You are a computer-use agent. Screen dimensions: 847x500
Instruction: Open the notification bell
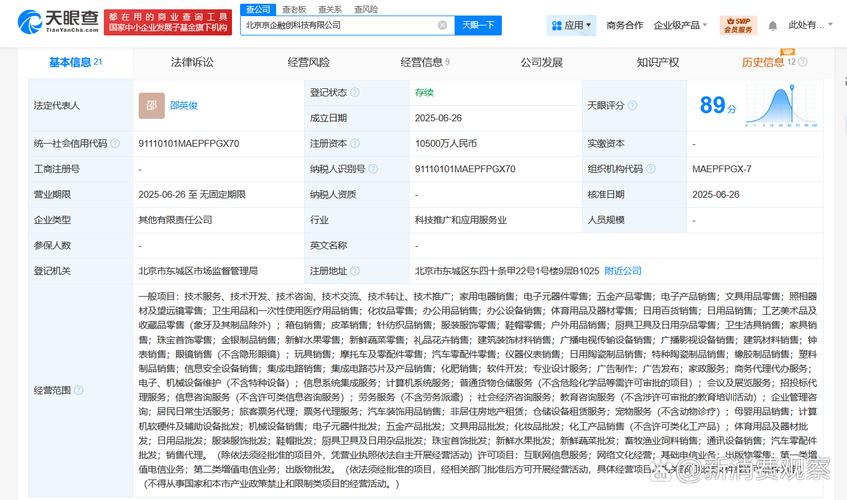tap(772, 25)
